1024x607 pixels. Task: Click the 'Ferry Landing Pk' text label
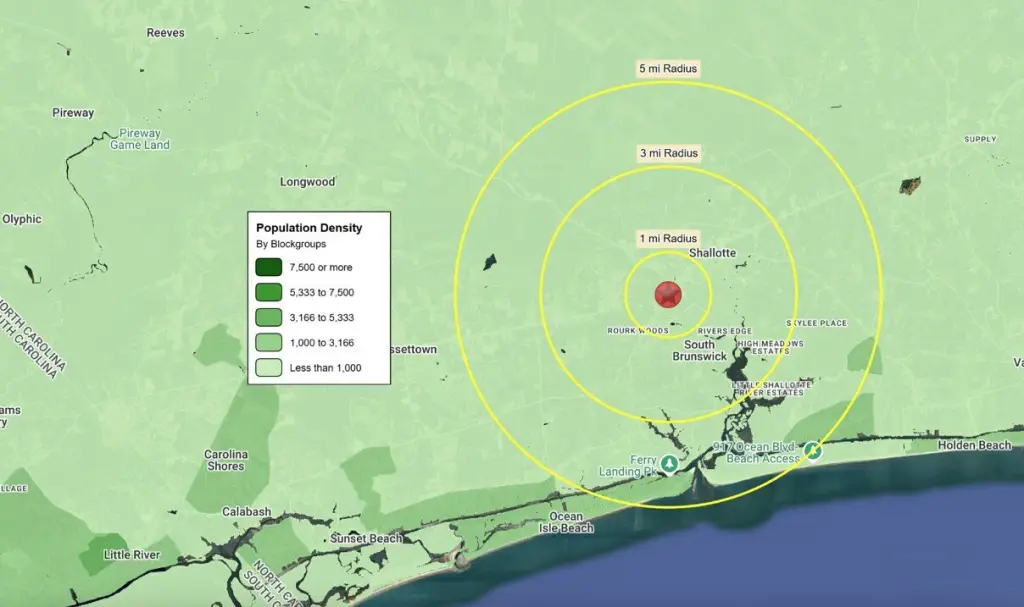coord(628,466)
